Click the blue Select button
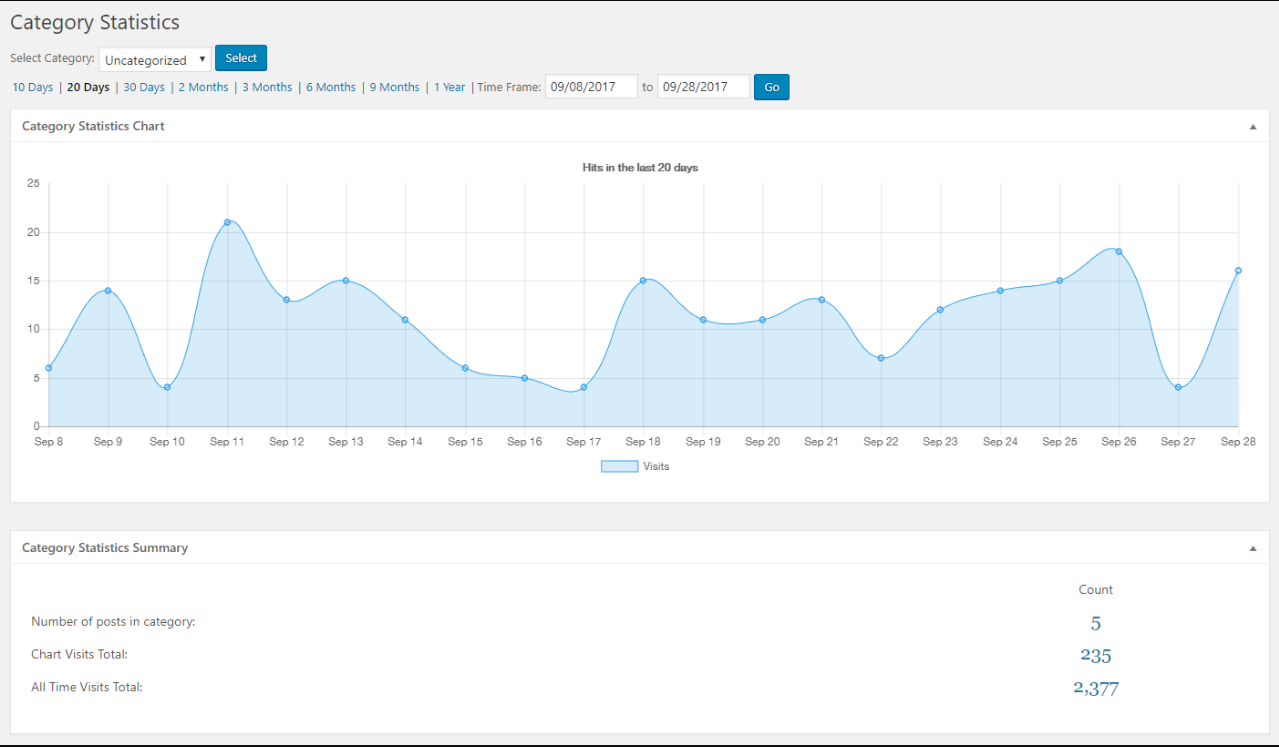Image resolution: width=1279 pixels, height=747 pixels. point(241,58)
